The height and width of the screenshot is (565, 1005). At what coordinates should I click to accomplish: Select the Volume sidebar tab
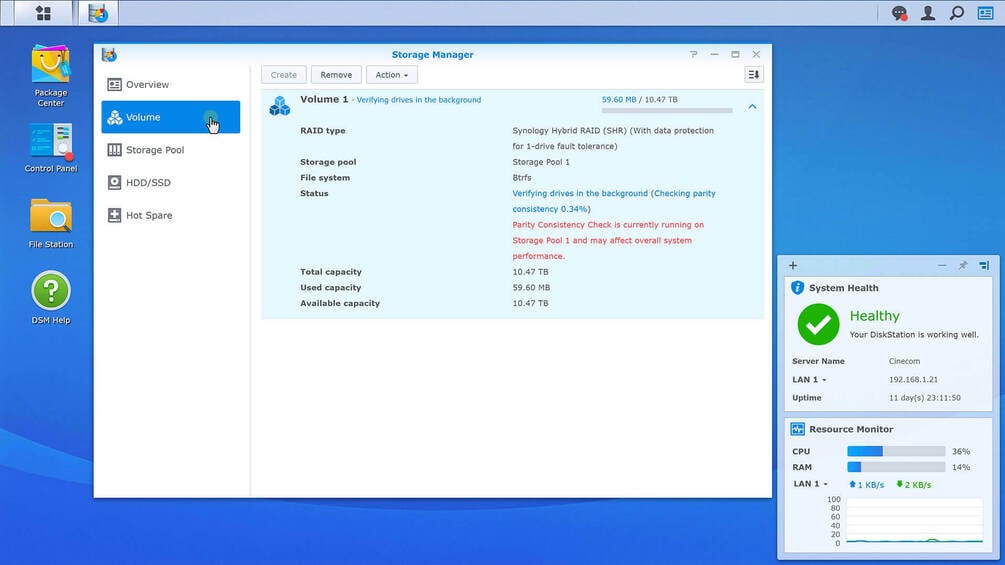pos(170,117)
